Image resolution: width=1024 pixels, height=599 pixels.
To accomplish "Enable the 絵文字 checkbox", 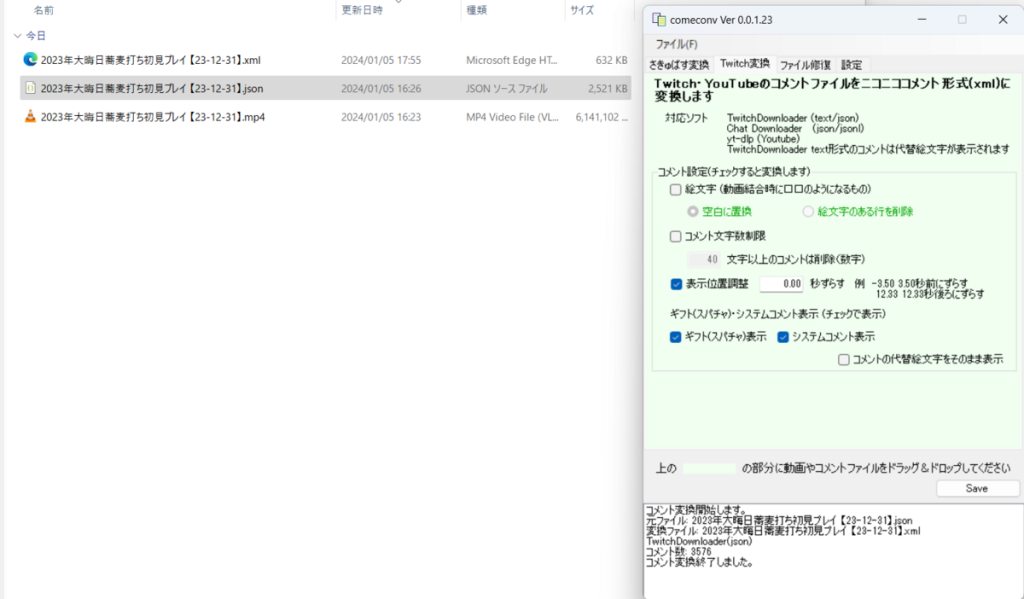I will click(676, 189).
